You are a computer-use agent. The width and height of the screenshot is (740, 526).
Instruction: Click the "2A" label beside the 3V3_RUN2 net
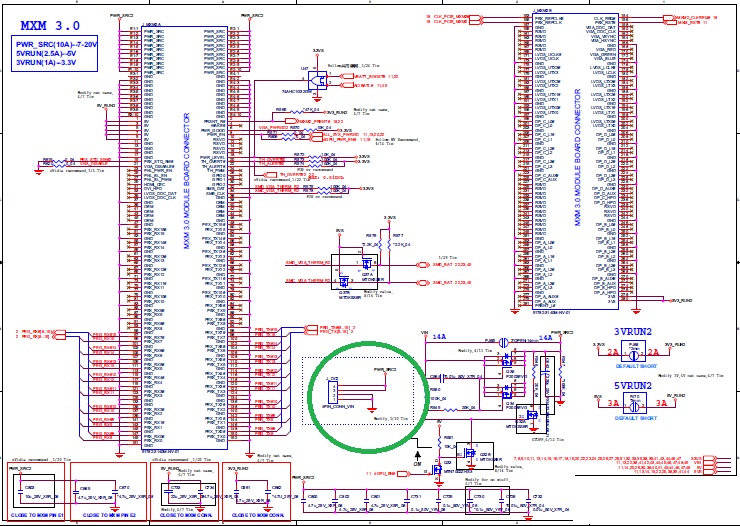click(654, 352)
